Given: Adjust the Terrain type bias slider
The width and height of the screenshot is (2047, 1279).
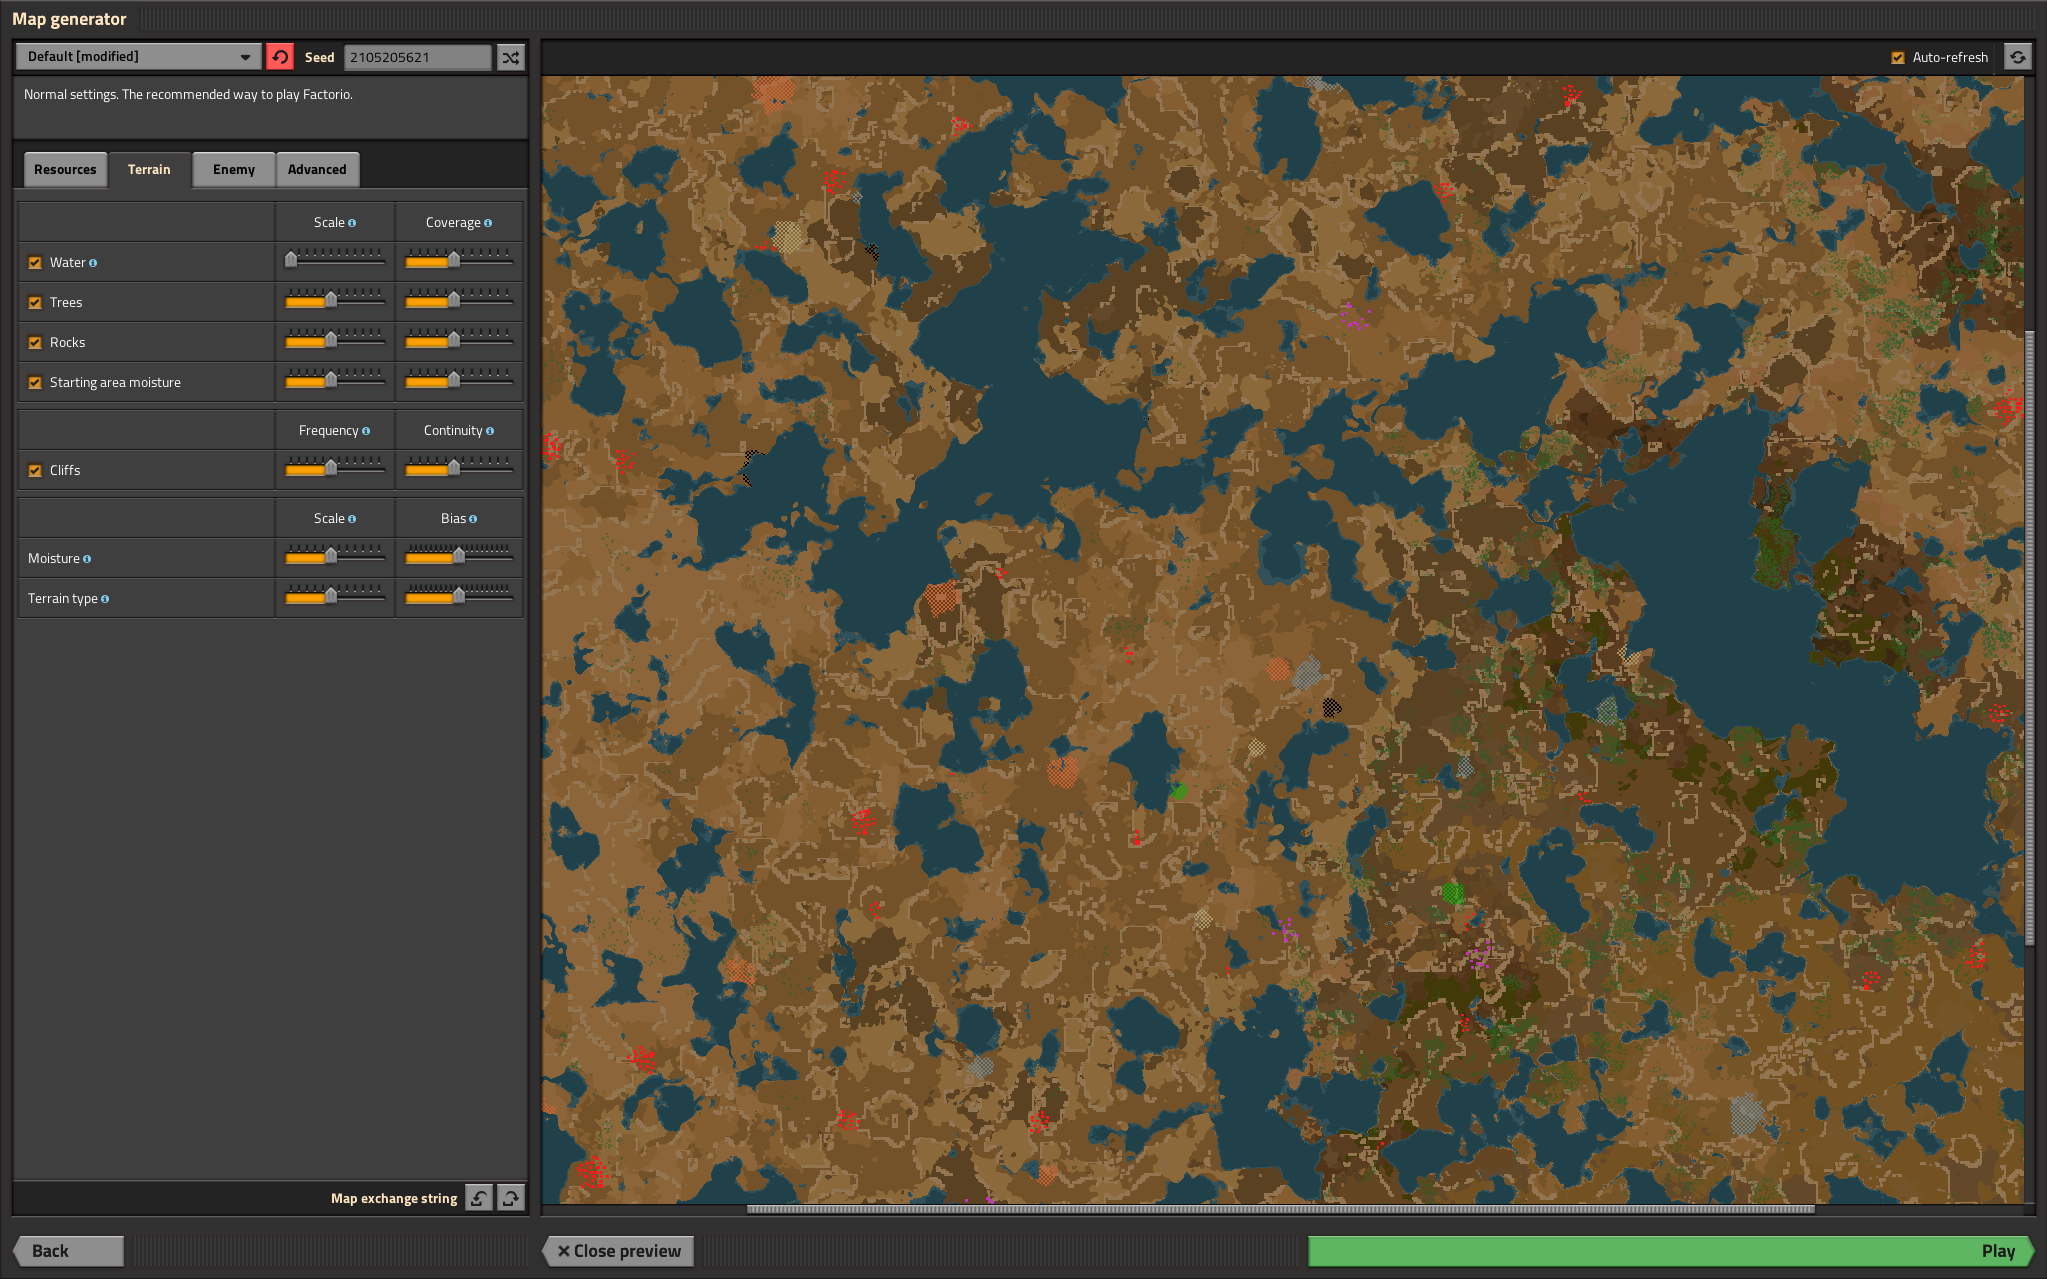Looking at the screenshot, I should 459,596.
